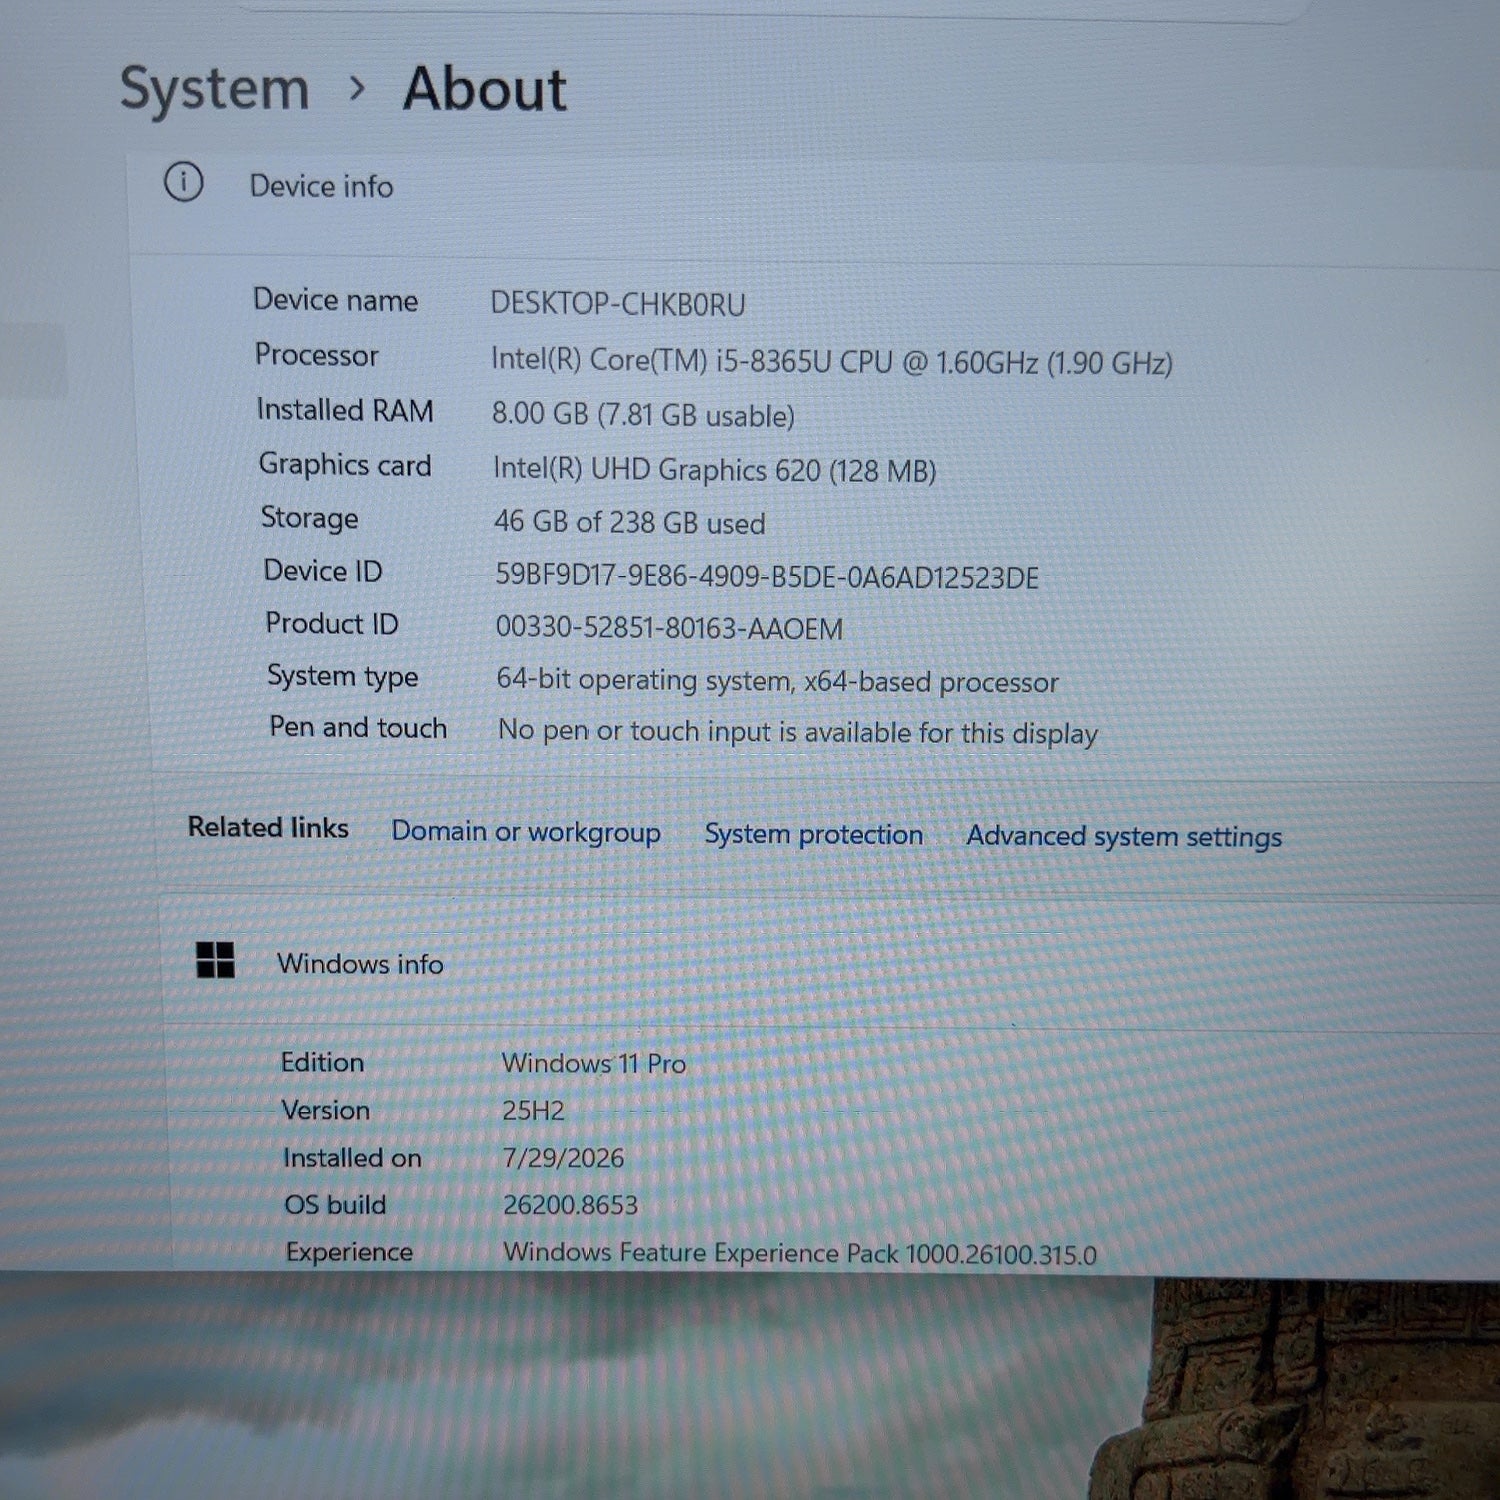1500x1500 pixels.
Task: Click the Graphics card label
Action: [345, 465]
